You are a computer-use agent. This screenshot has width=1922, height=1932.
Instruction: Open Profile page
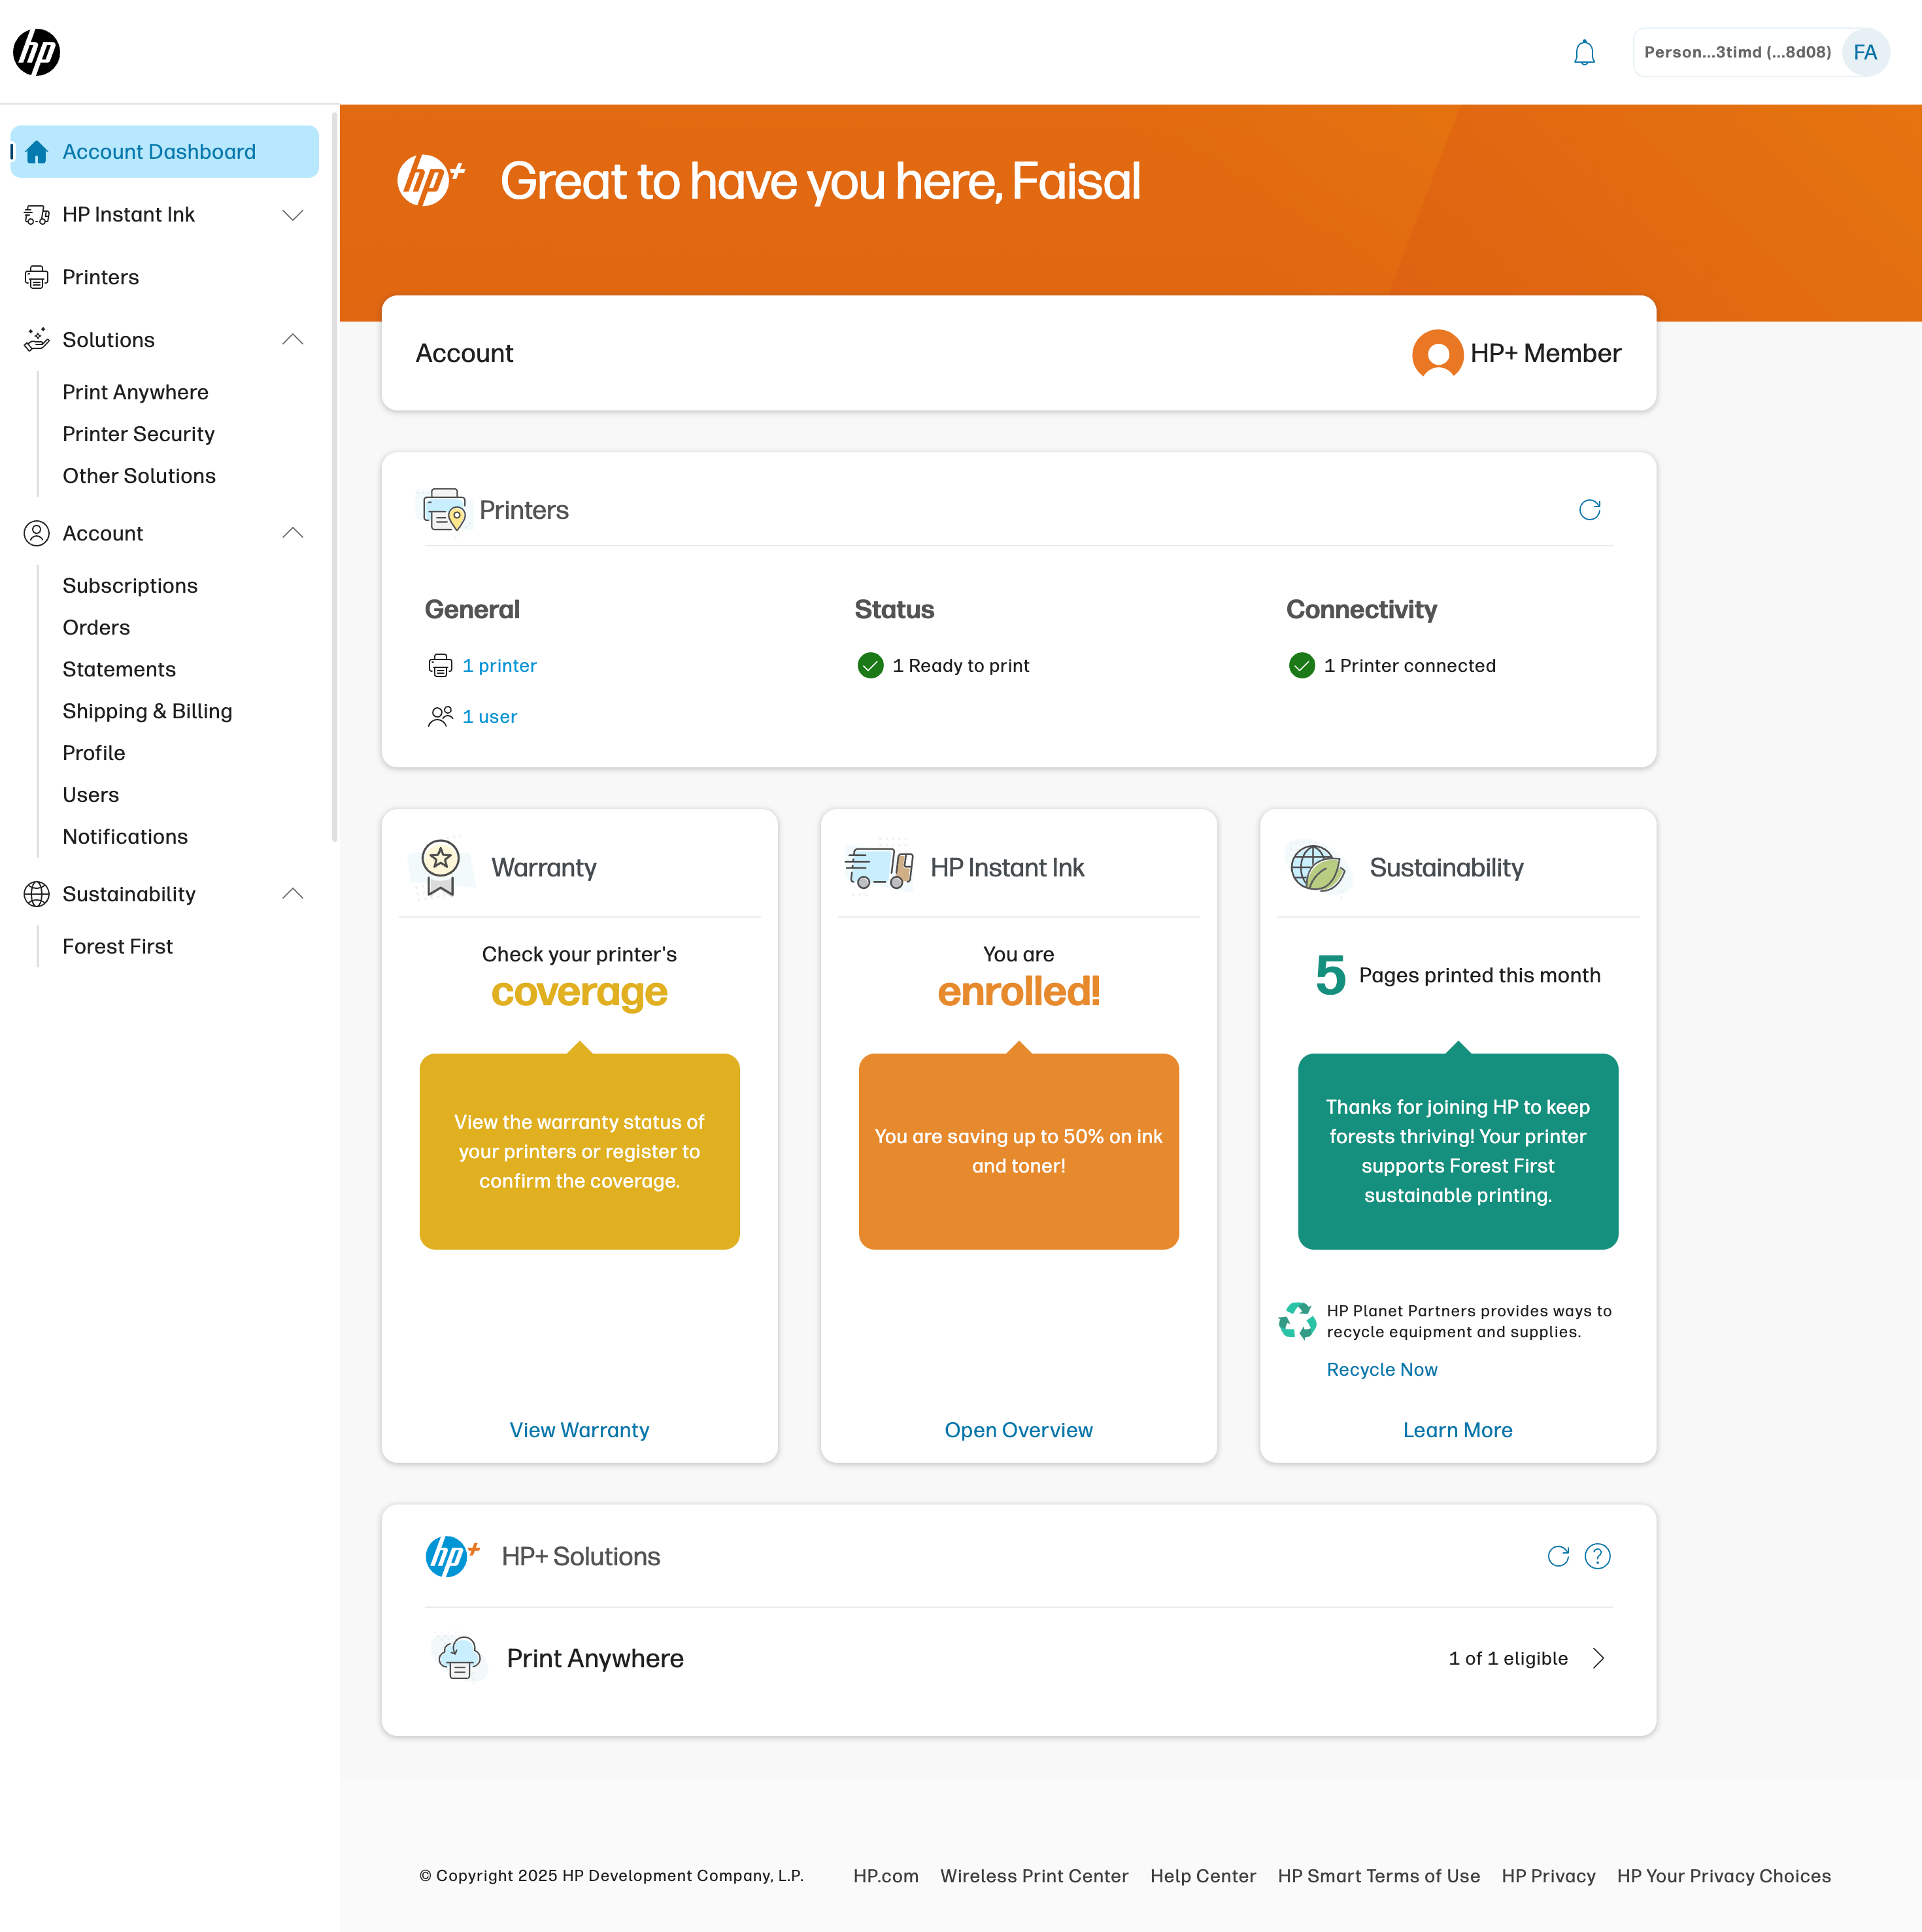[x=94, y=754]
